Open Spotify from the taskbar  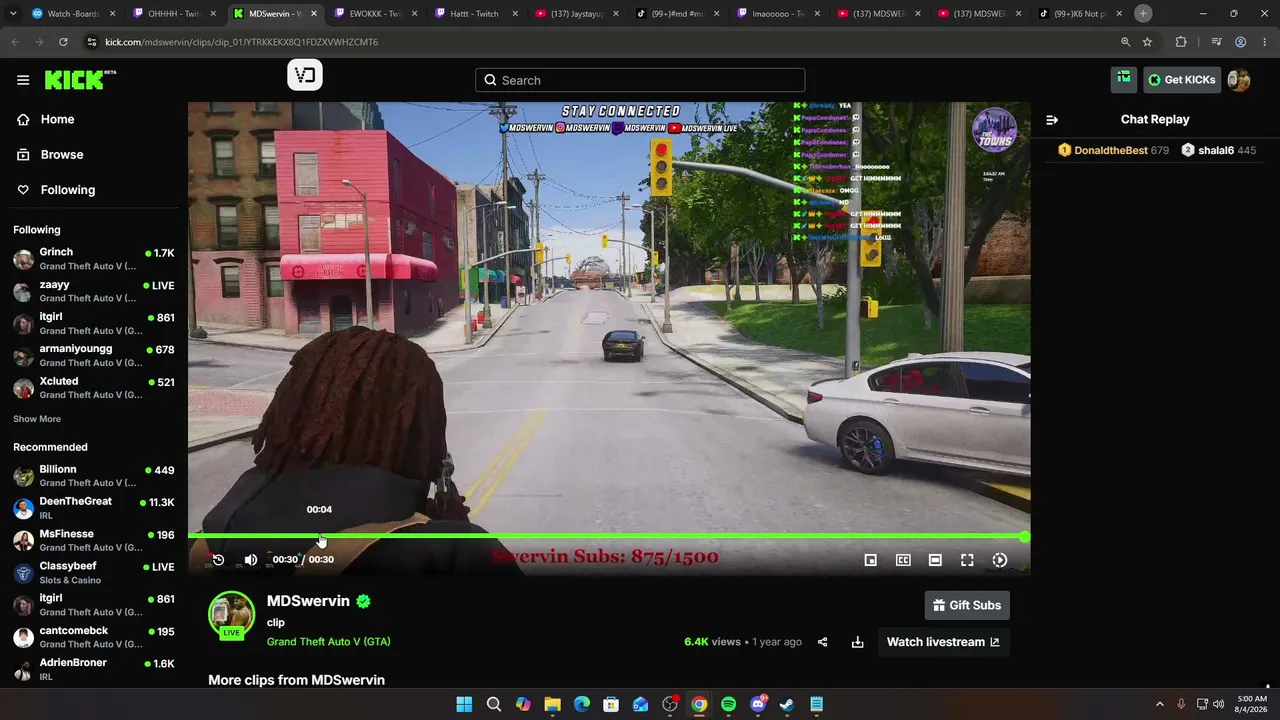pyautogui.click(x=729, y=704)
